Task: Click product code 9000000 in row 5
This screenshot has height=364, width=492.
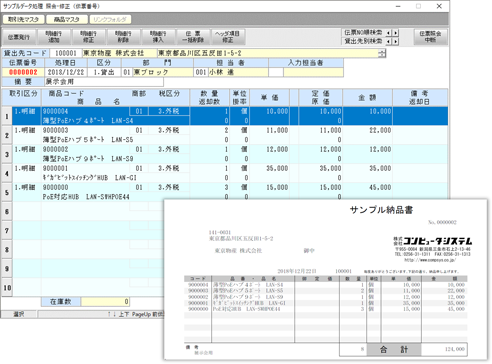Action: tap(55, 187)
